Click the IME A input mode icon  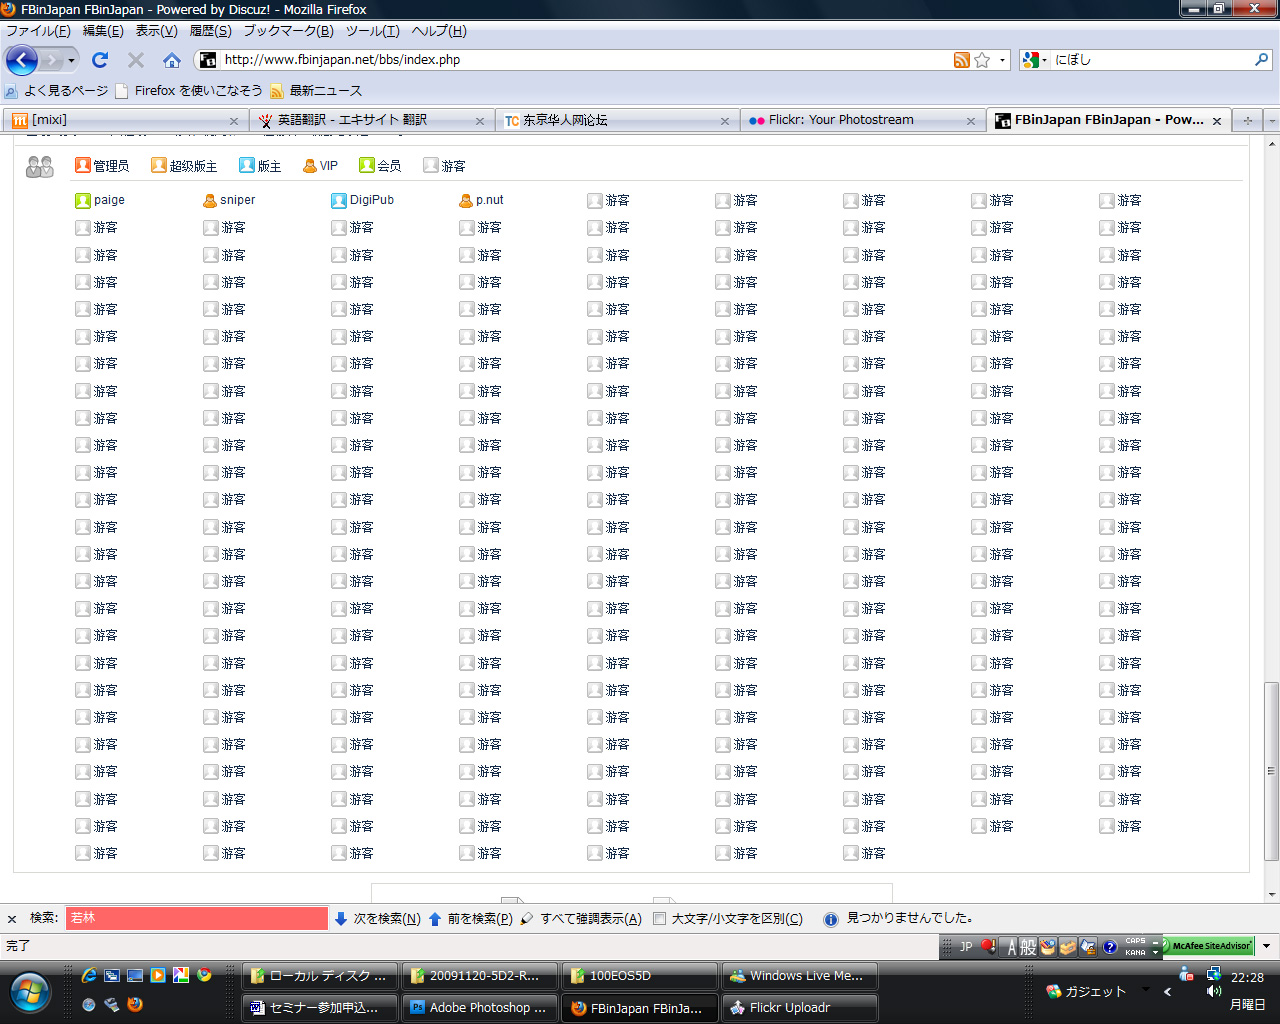click(x=1011, y=947)
